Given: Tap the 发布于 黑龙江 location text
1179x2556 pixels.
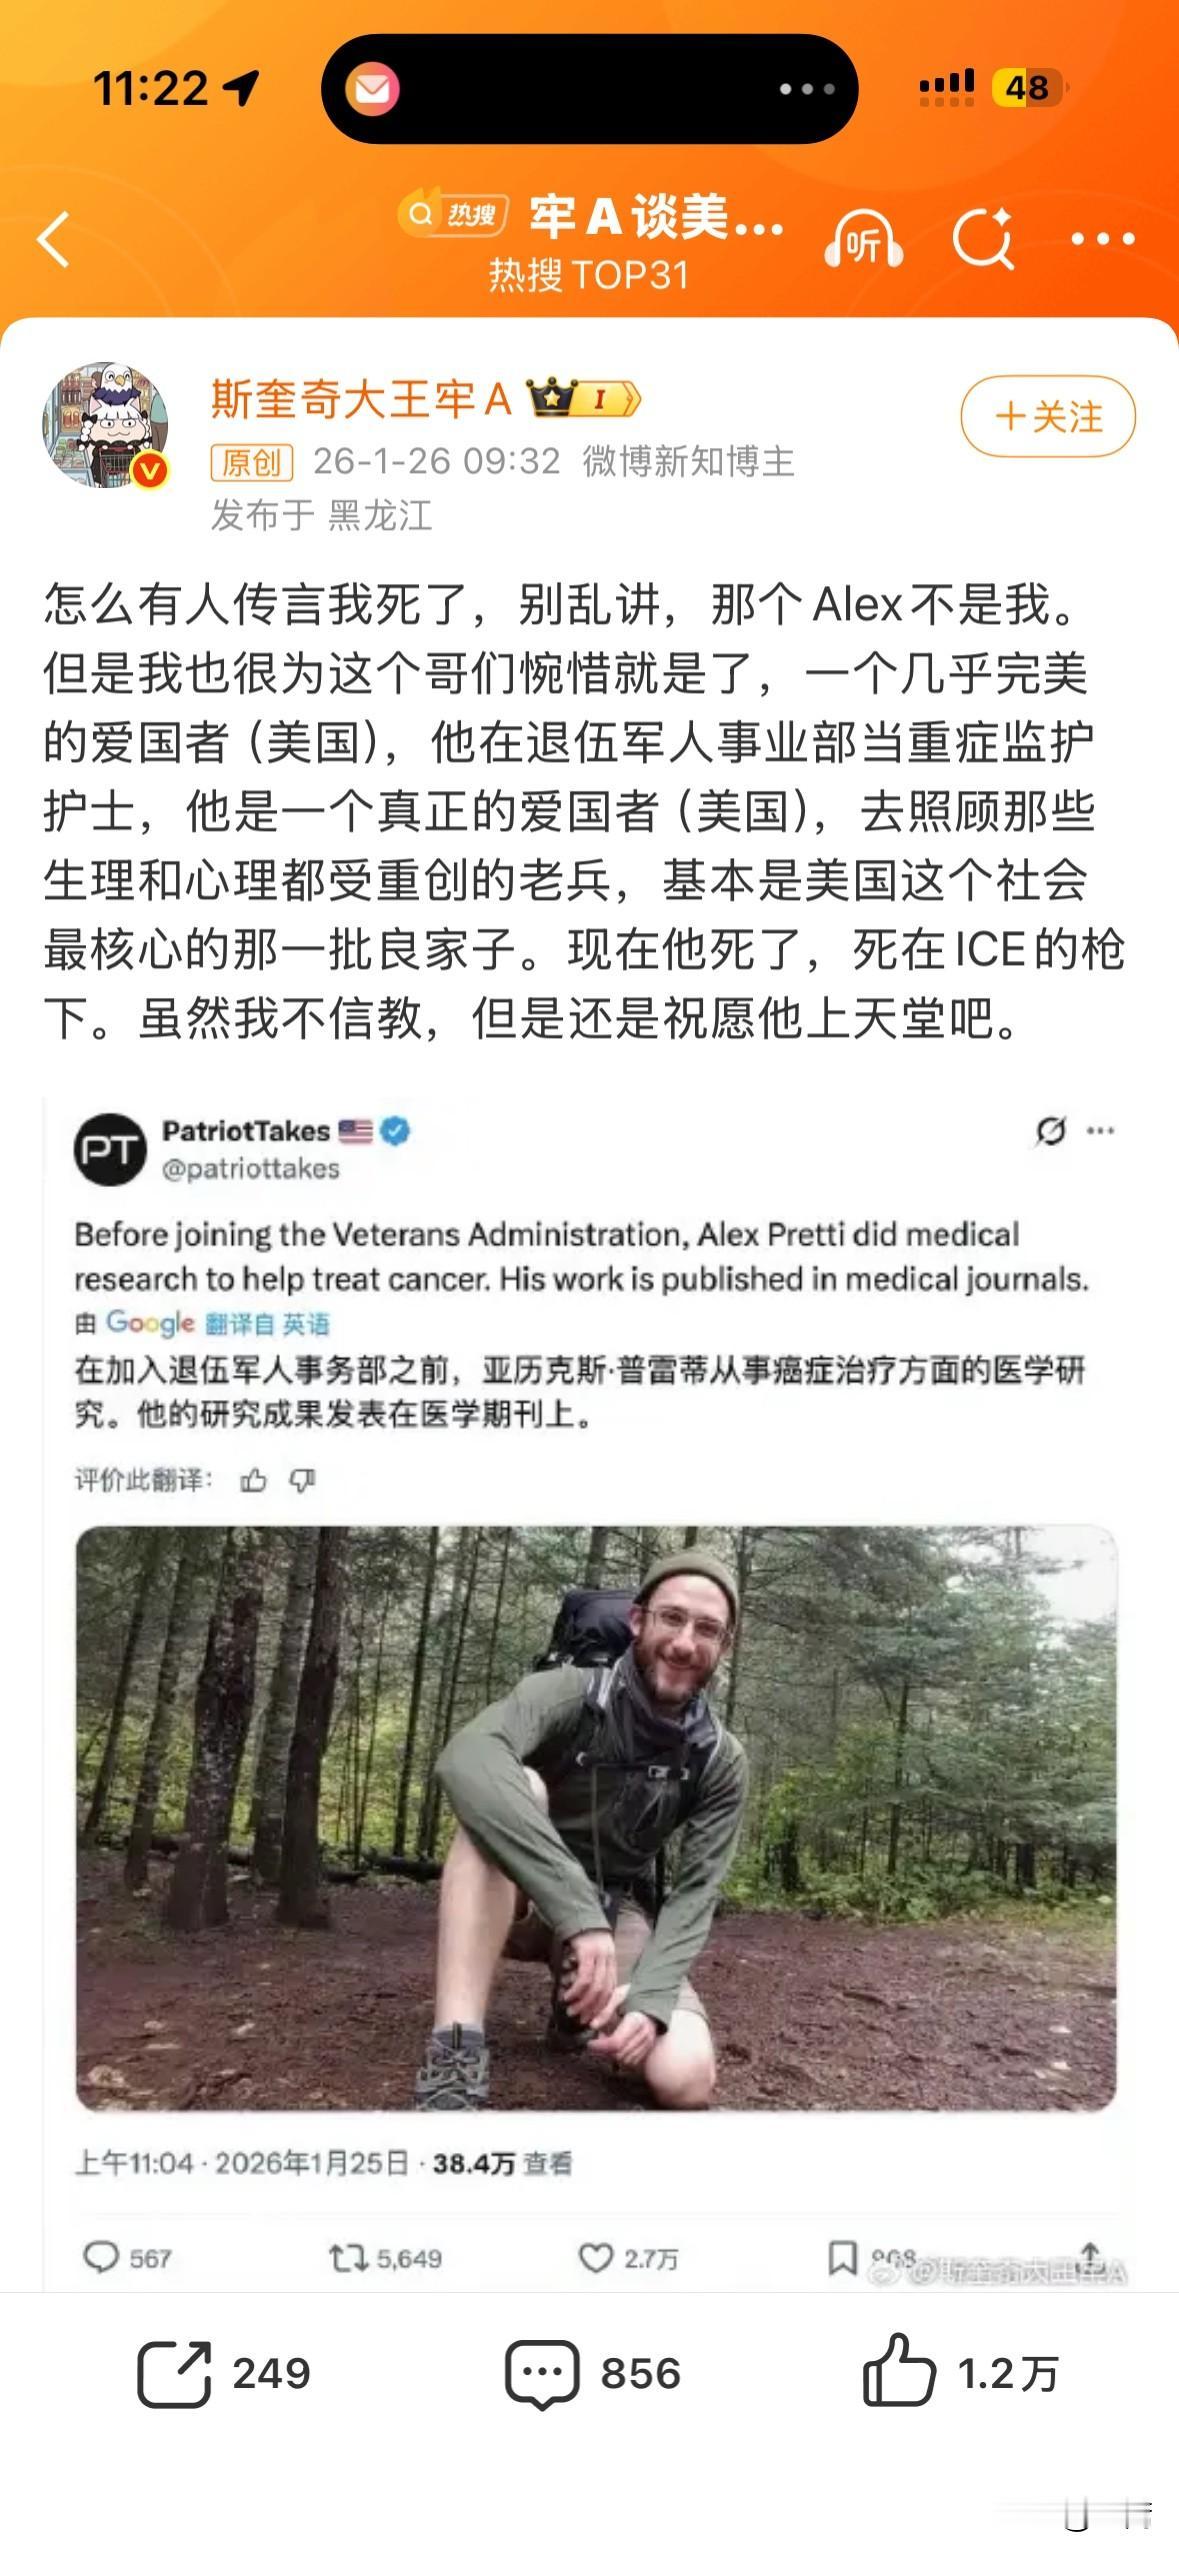Looking at the screenshot, I should pos(321,516).
